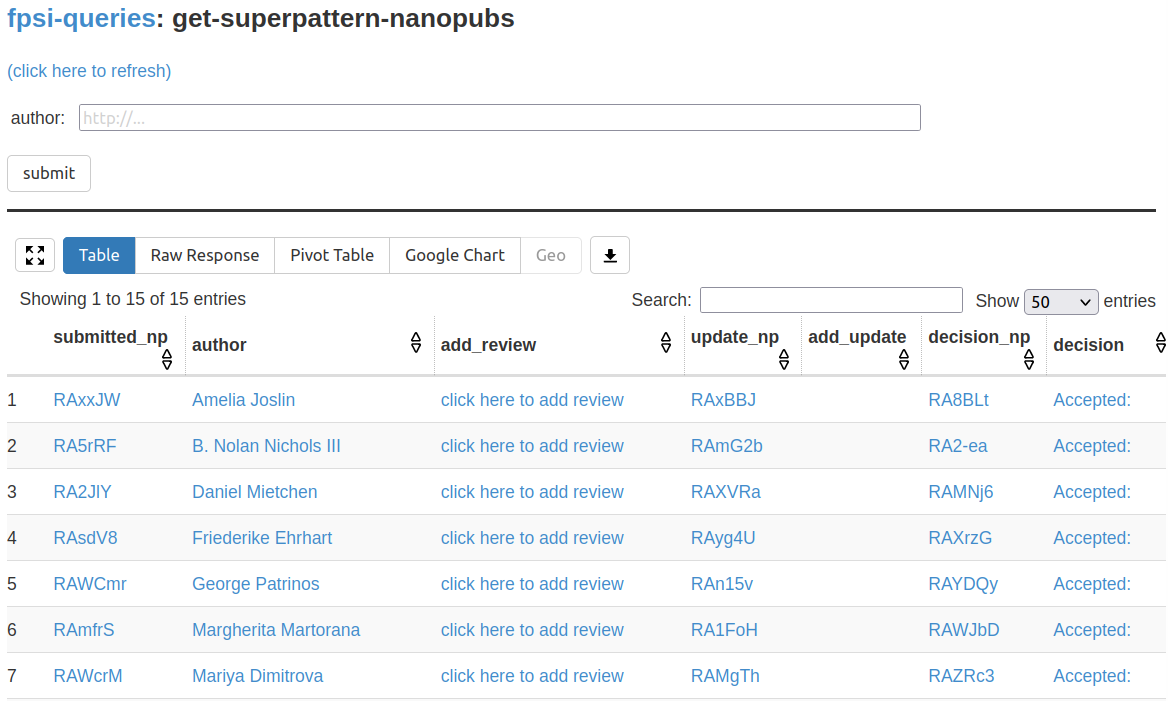Sort by decision column arrows
Viewport: 1168px width, 701px height.
[x=1160, y=343]
